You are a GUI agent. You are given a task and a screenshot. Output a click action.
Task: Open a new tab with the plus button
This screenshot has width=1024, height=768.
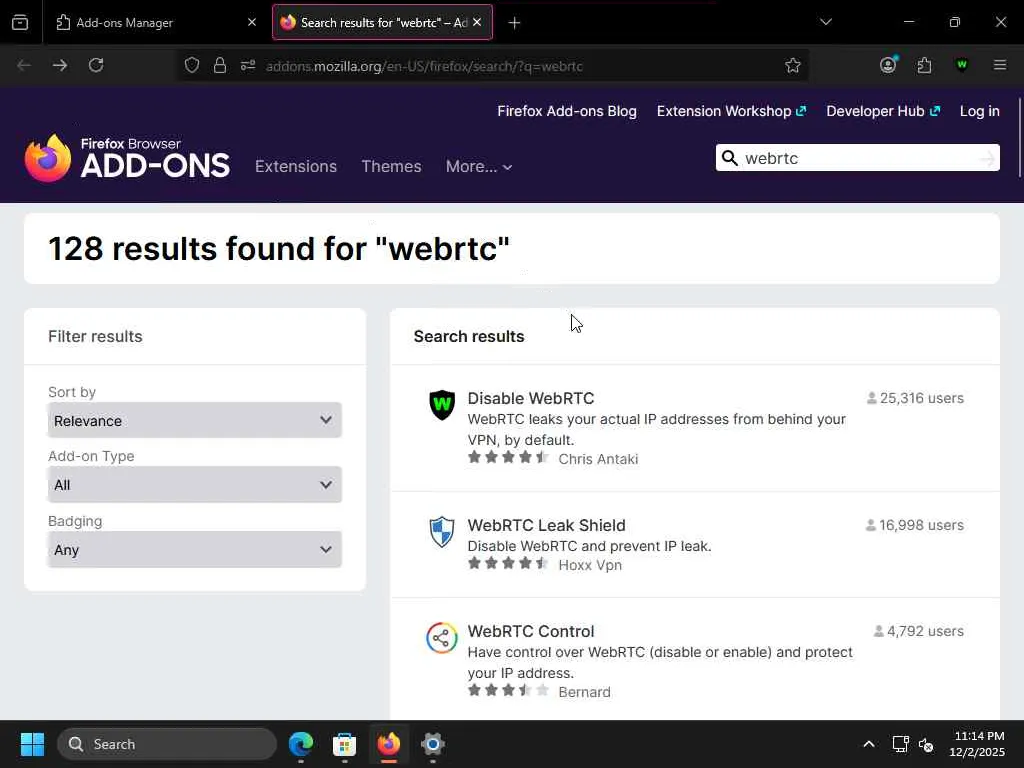(515, 23)
